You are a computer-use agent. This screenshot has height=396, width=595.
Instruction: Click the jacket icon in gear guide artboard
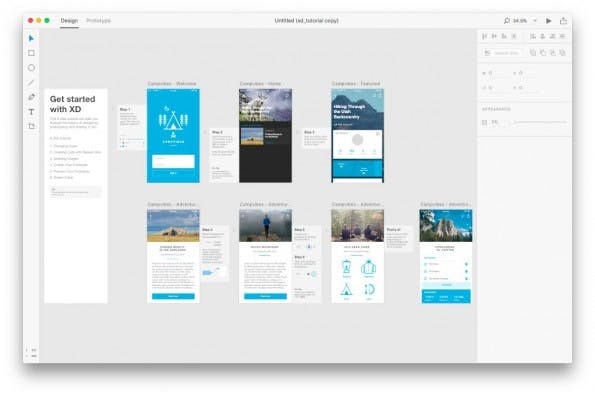[368, 267]
